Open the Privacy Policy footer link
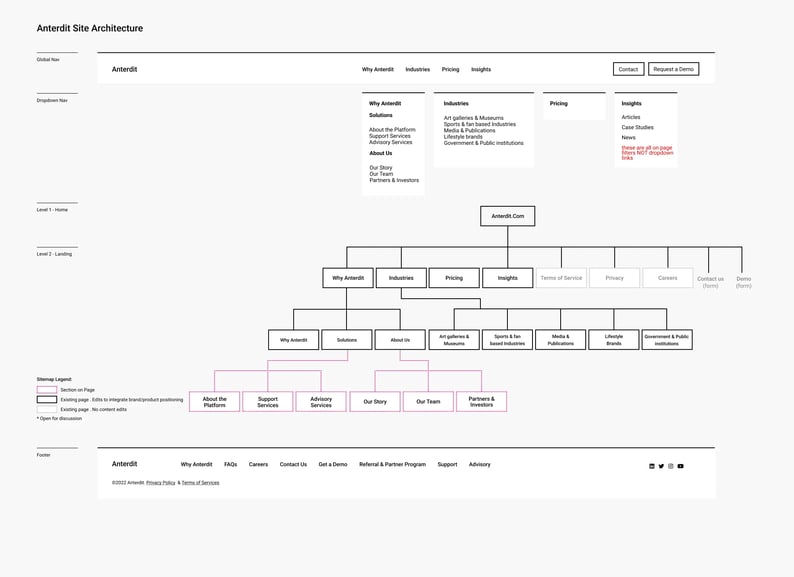Image resolution: width=794 pixels, height=577 pixels. click(x=161, y=483)
